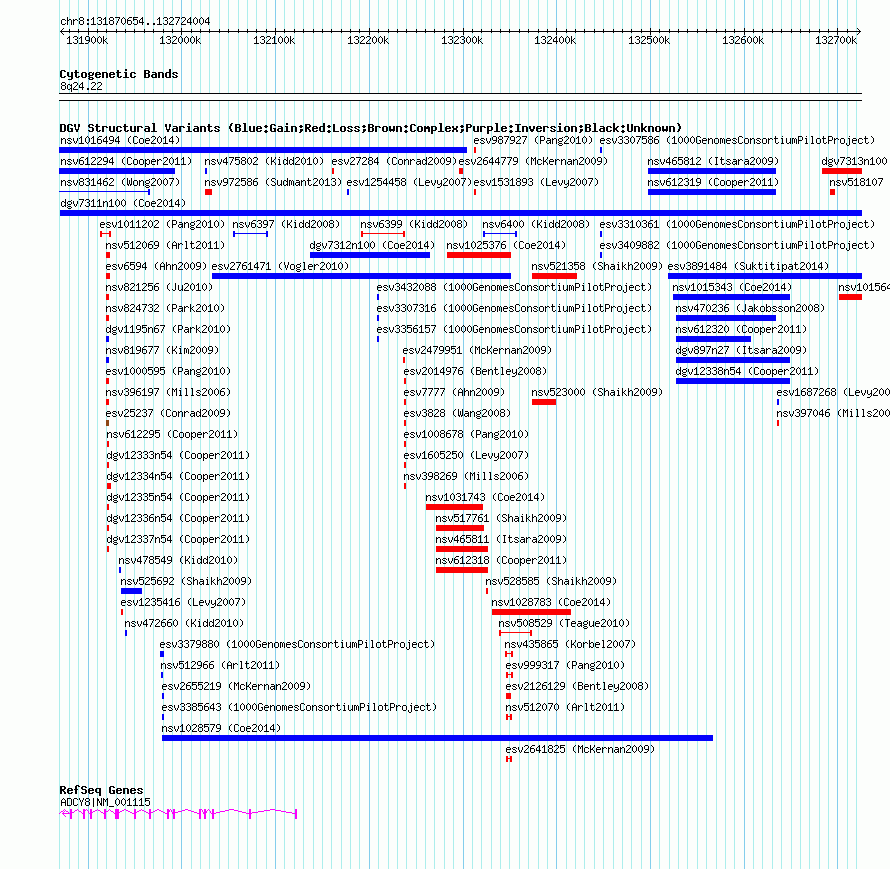
Task: Click the 132300k ruler tick label
Action: coord(462,40)
